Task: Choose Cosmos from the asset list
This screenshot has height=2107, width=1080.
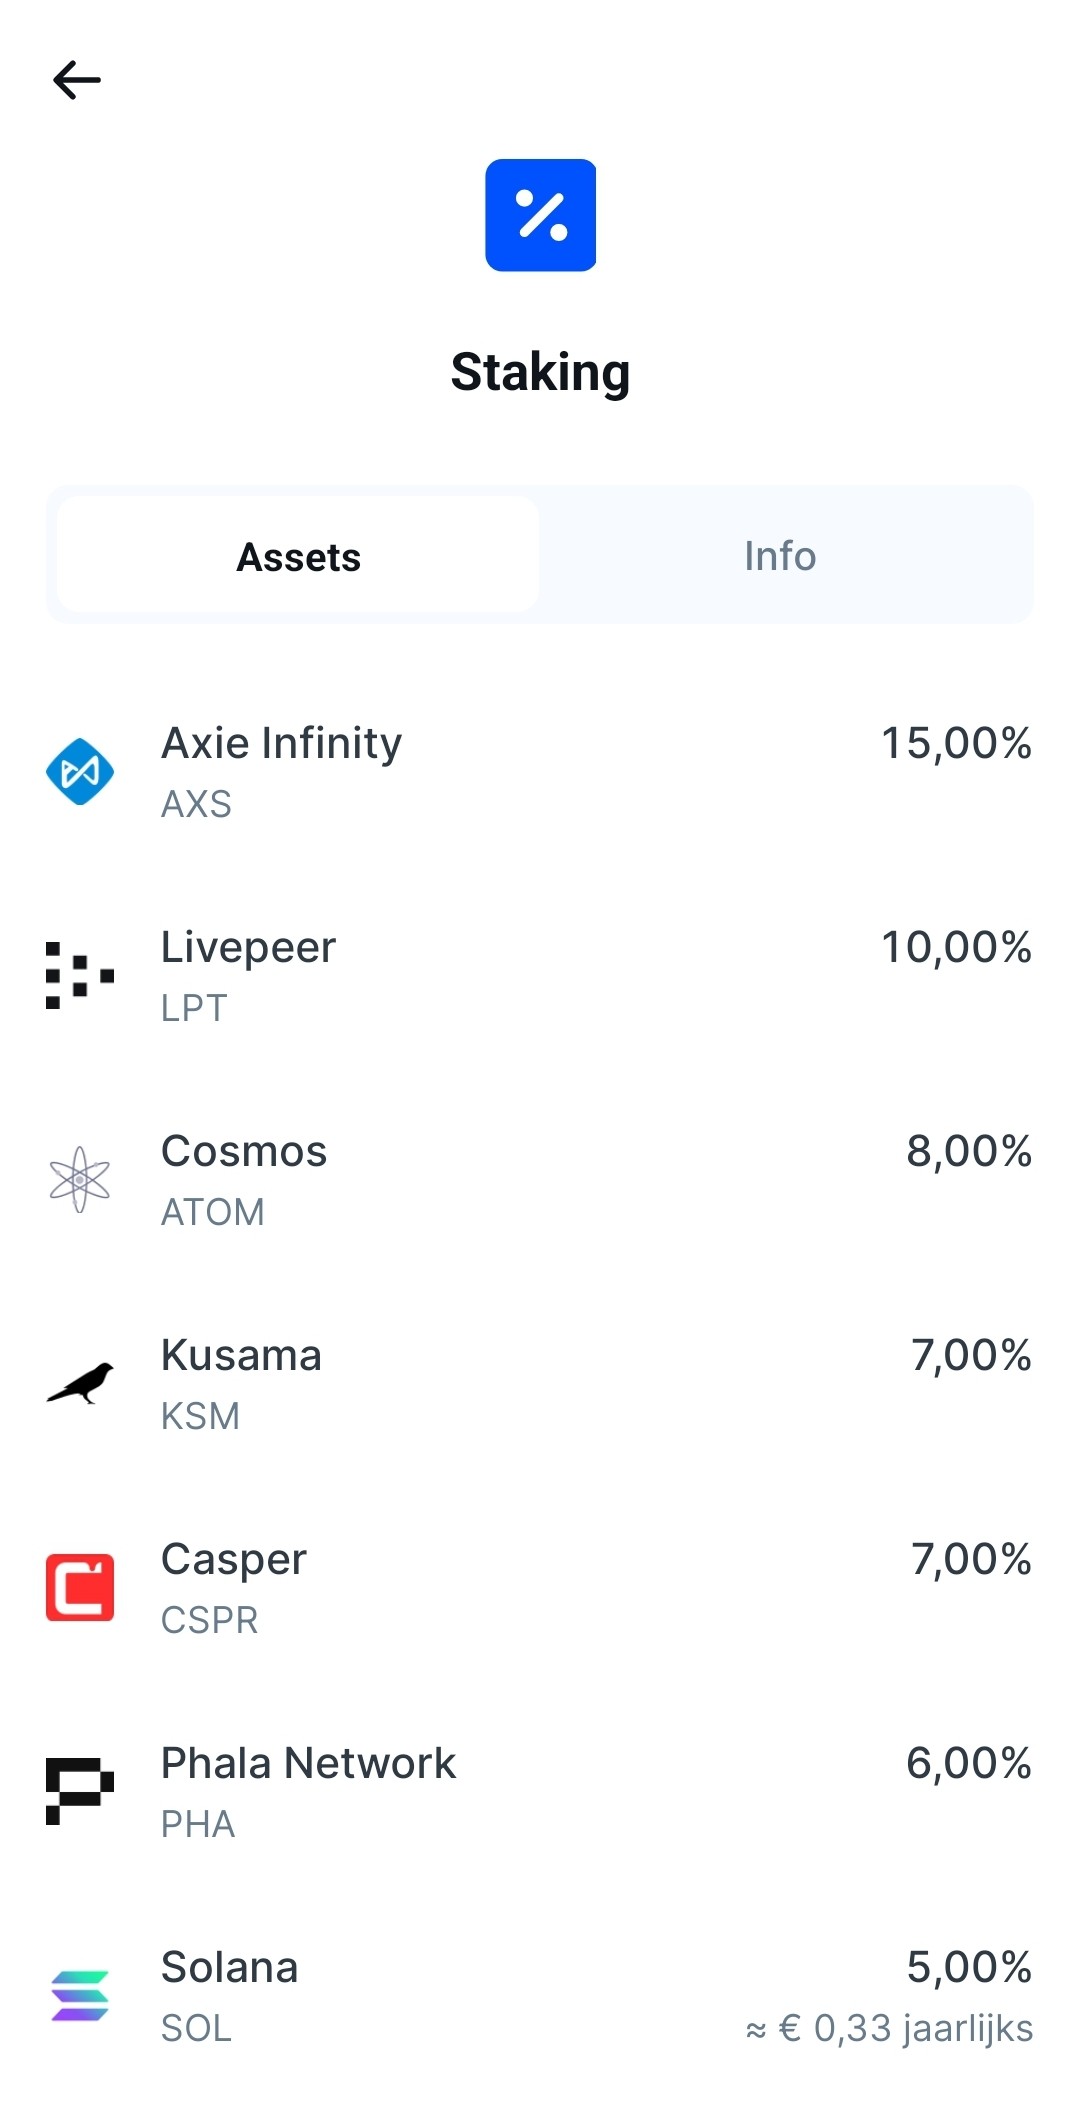Action: coord(244,1152)
